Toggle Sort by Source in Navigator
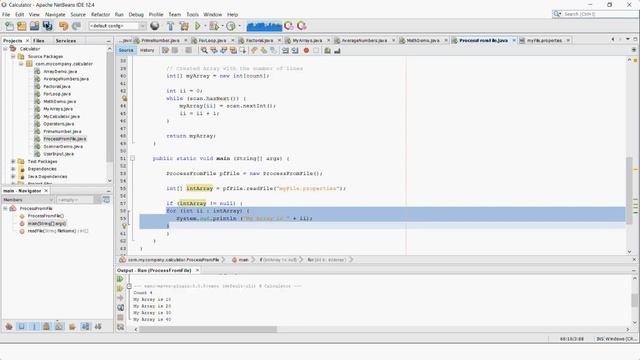This screenshot has height=360, width=640. click(x=98, y=327)
